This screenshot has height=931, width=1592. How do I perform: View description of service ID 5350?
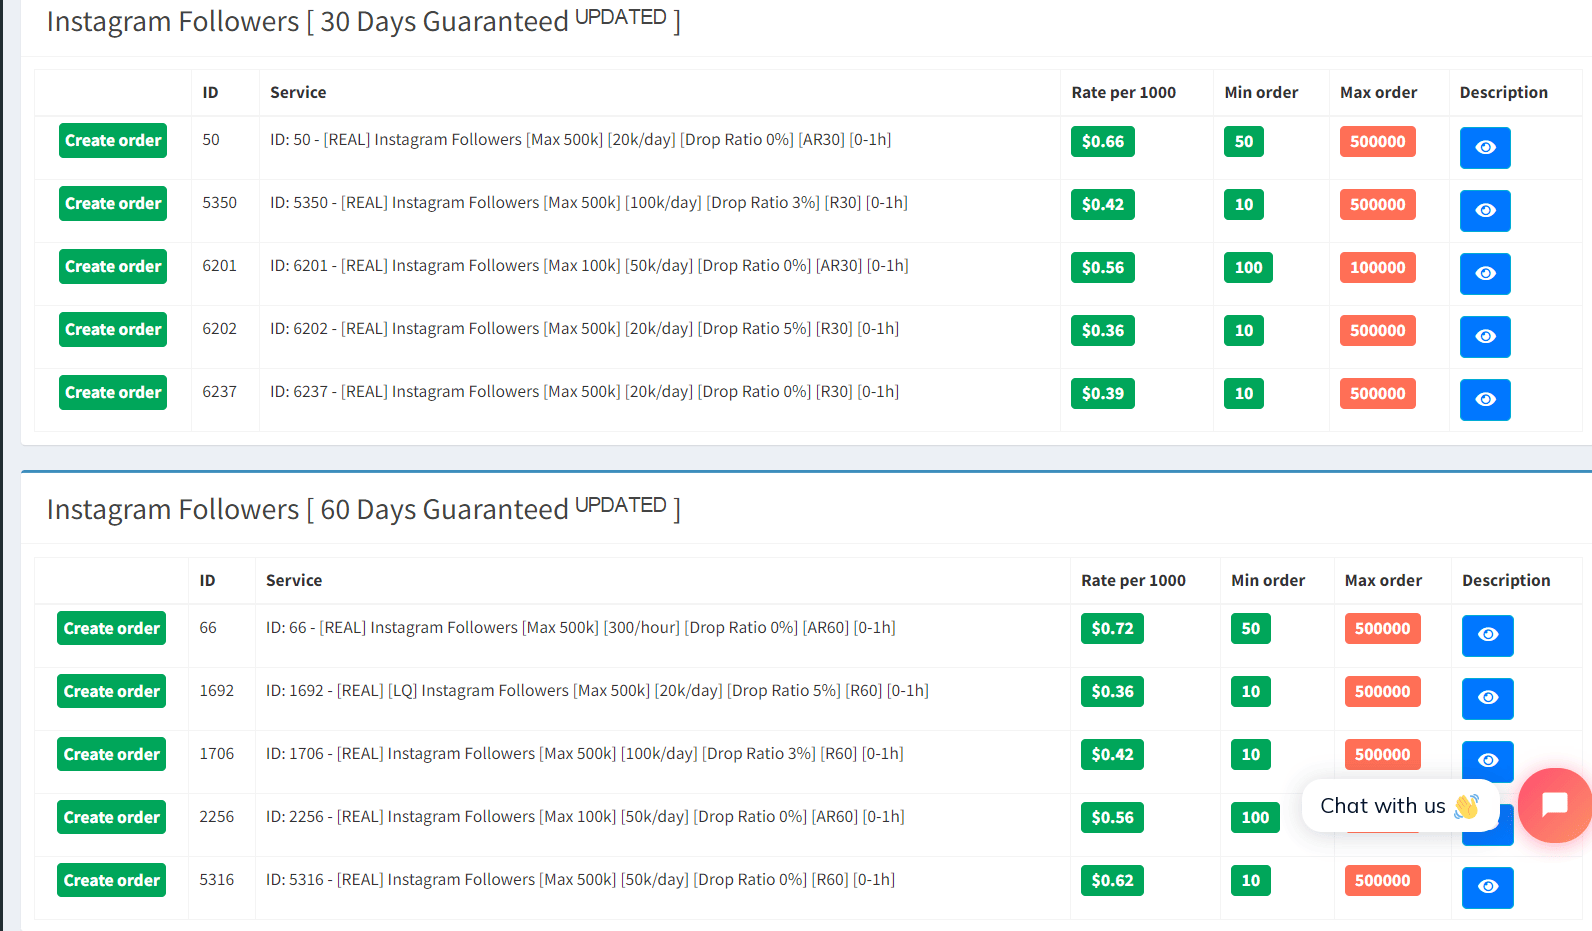point(1484,211)
